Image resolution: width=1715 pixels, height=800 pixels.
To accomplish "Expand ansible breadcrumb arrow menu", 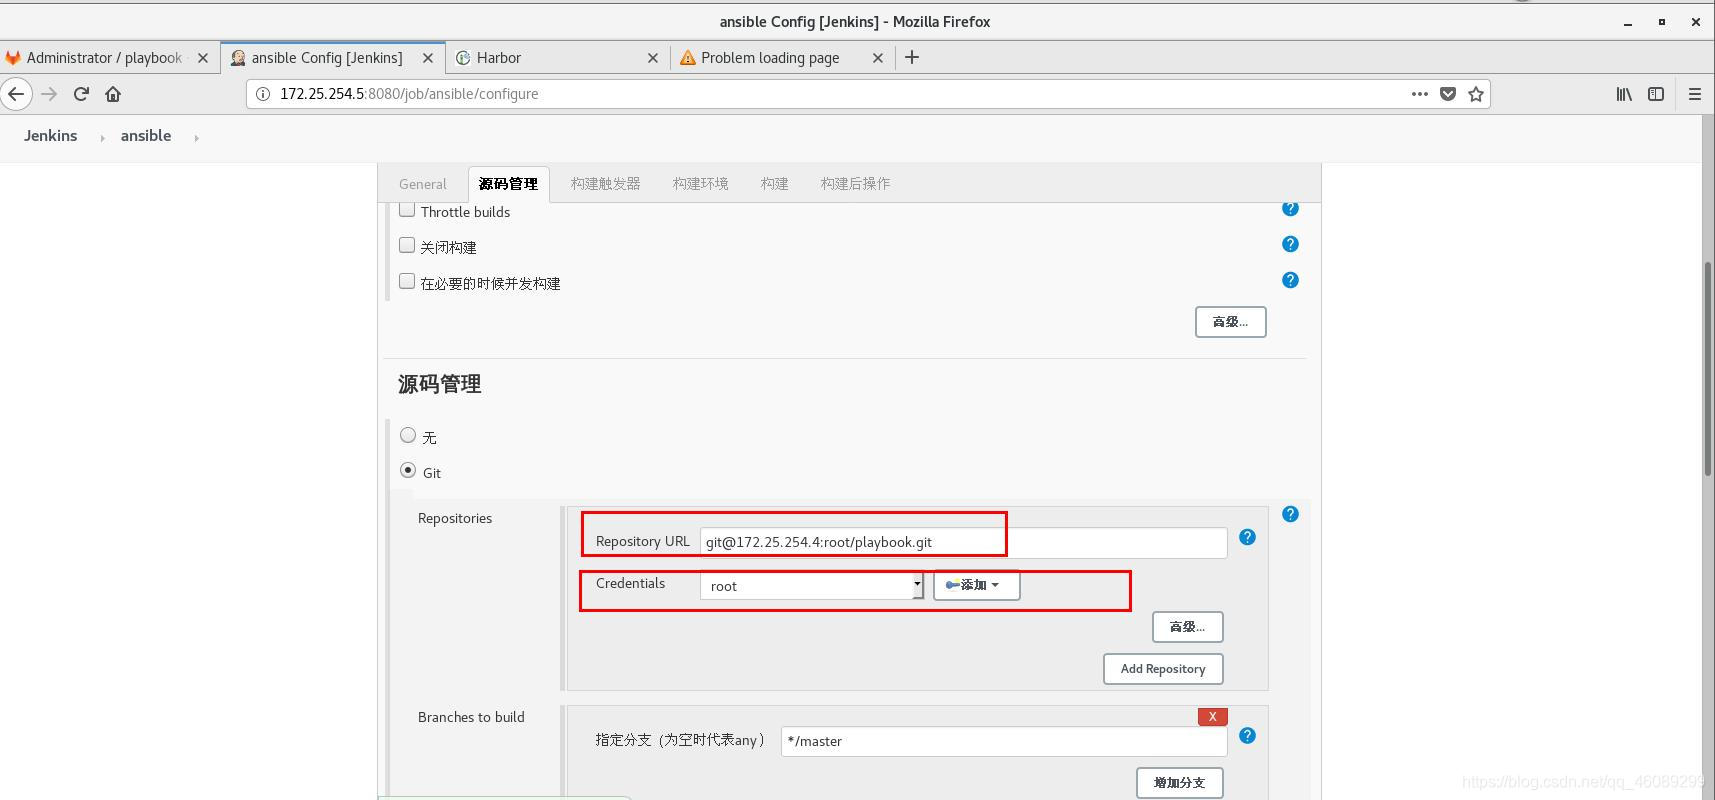I will point(196,137).
